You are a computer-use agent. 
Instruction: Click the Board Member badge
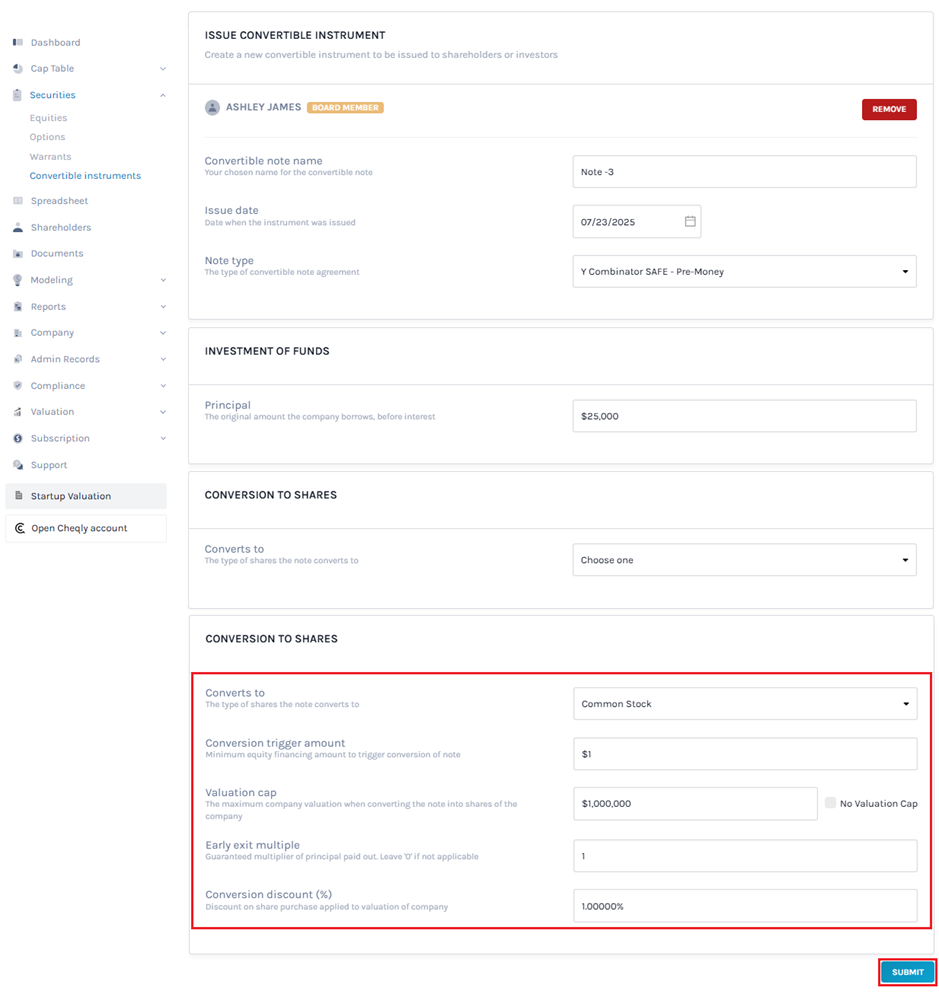(345, 108)
